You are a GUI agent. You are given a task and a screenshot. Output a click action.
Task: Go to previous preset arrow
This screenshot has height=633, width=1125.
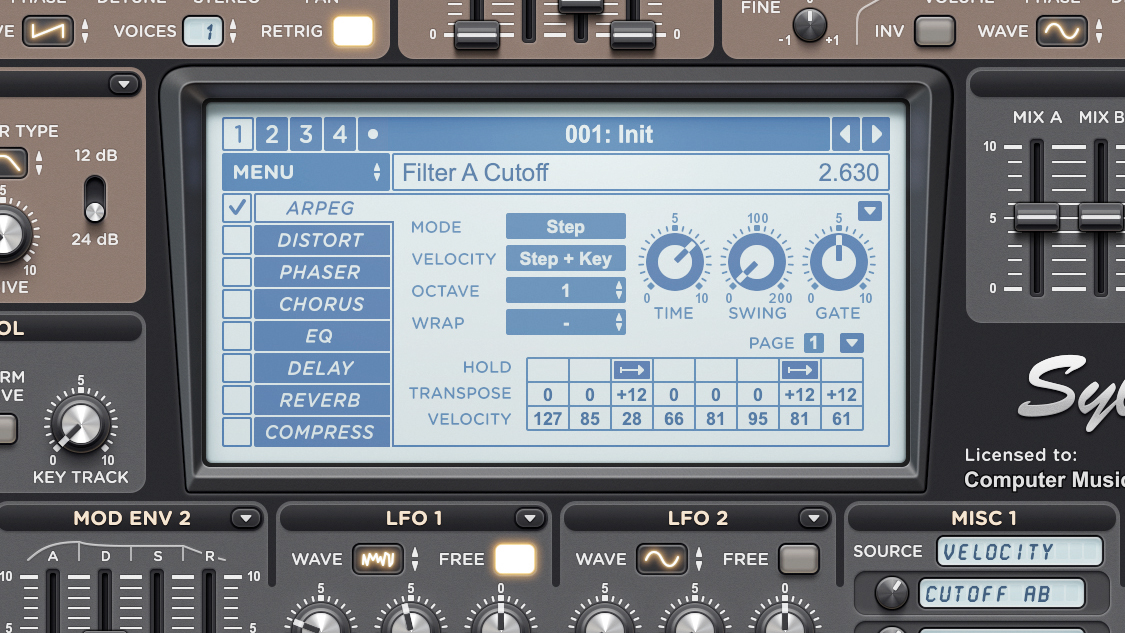point(846,134)
